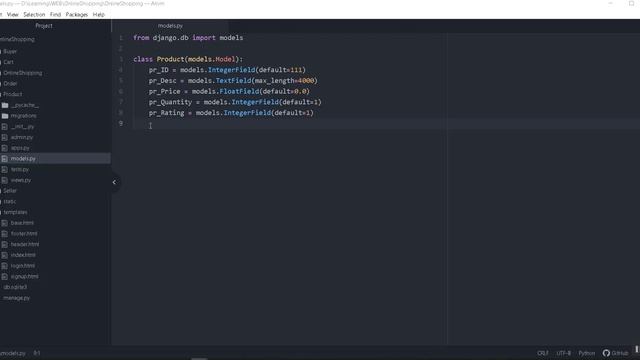Click the Python grammar selector

click(587, 353)
